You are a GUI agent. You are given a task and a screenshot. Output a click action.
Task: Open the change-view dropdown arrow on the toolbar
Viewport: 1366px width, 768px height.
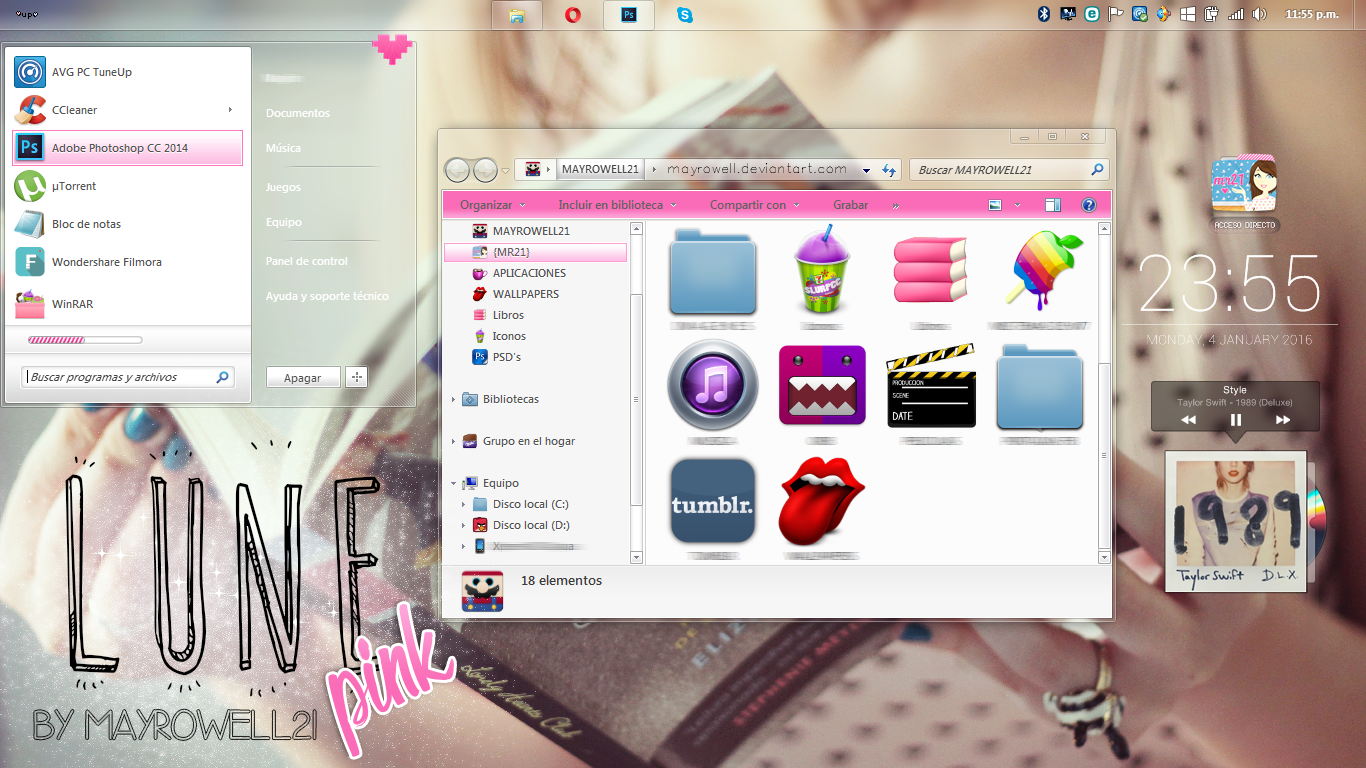tap(1017, 205)
